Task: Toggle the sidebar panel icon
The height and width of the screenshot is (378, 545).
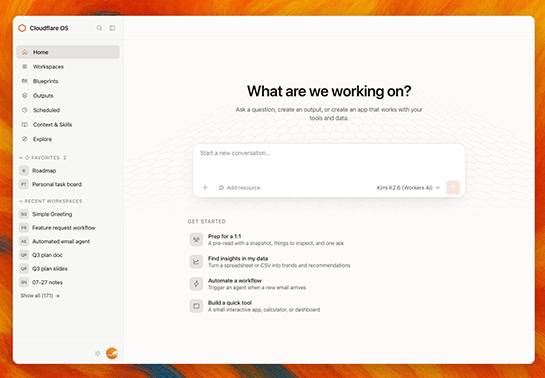Action: coord(112,28)
